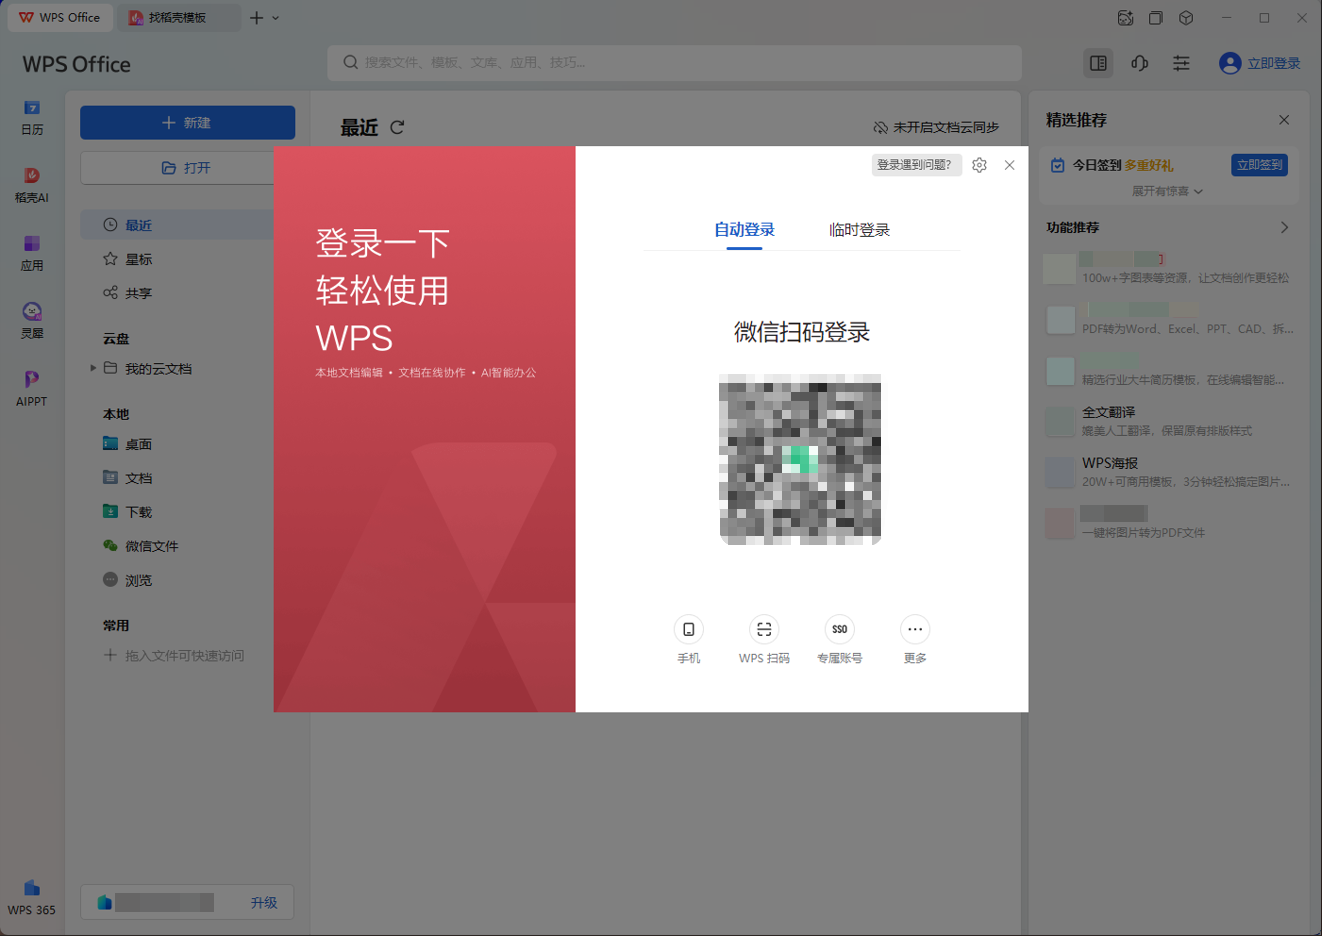Image resolution: width=1322 pixels, height=936 pixels.
Task: Expand 展开有惊喜 section
Action: 1167,191
